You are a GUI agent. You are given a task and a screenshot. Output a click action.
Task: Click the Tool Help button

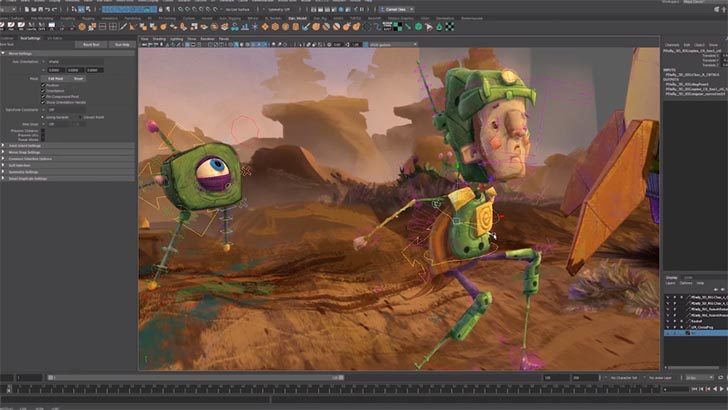point(122,45)
